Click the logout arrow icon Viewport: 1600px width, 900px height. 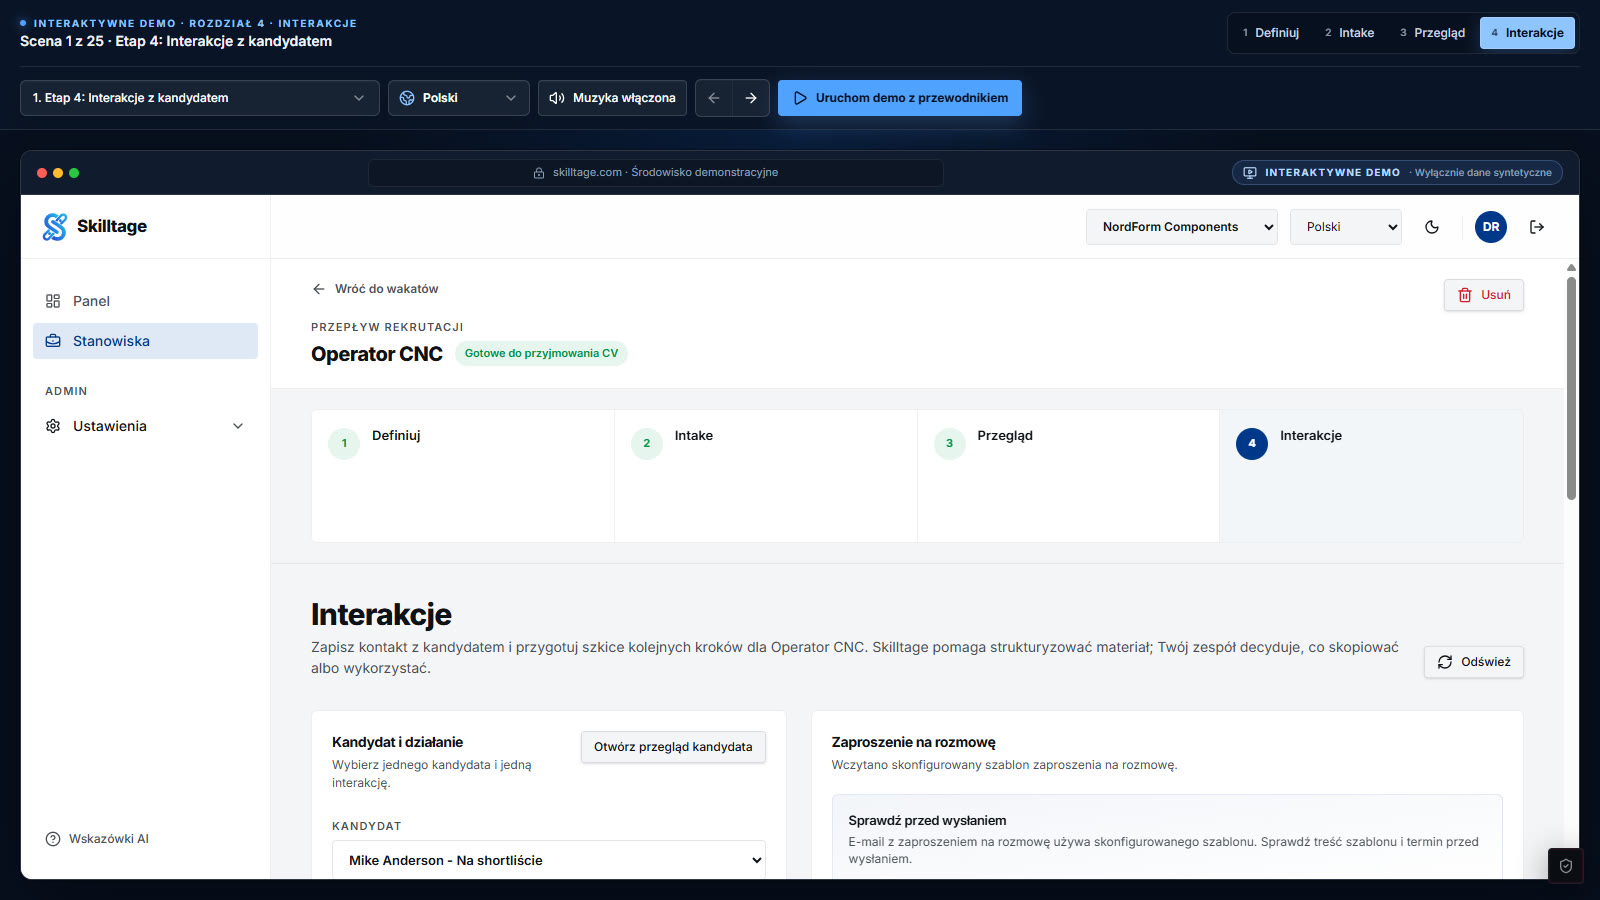coord(1537,227)
